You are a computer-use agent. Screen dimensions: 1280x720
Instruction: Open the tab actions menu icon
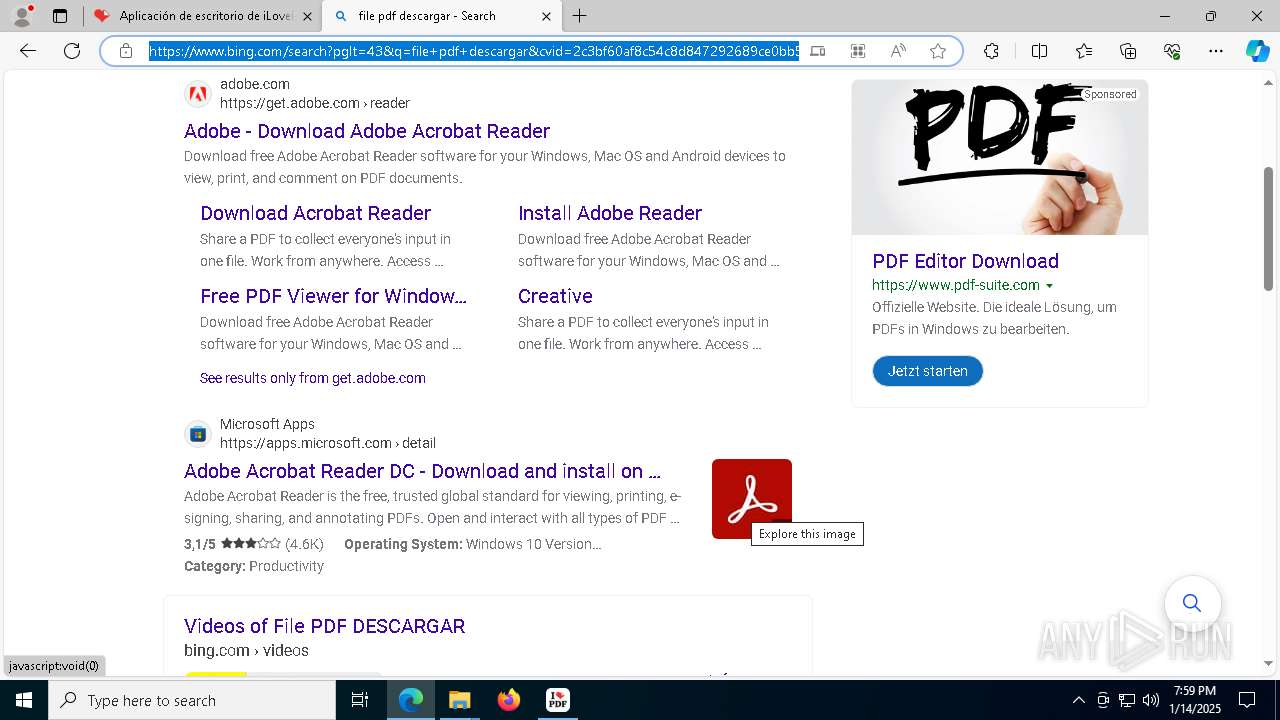(60, 16)
